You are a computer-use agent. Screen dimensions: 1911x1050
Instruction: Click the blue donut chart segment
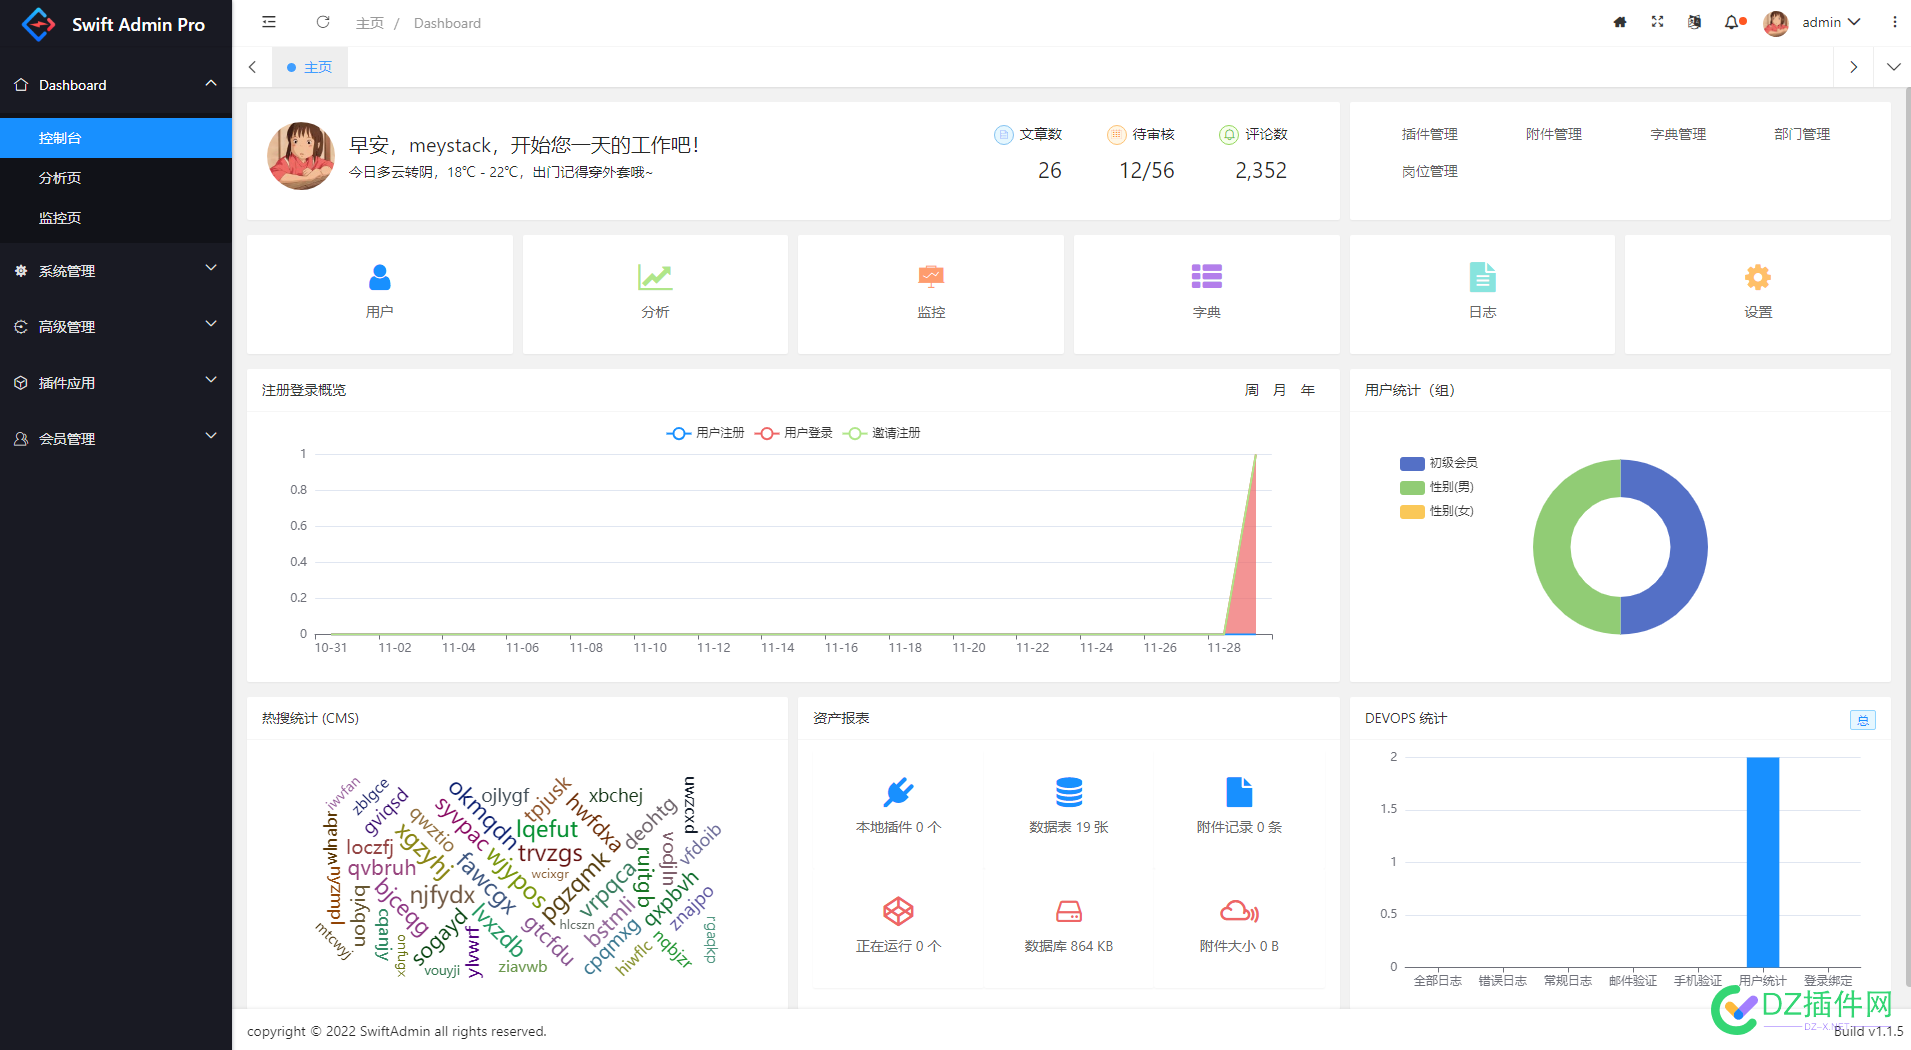tap(1688, 547)
